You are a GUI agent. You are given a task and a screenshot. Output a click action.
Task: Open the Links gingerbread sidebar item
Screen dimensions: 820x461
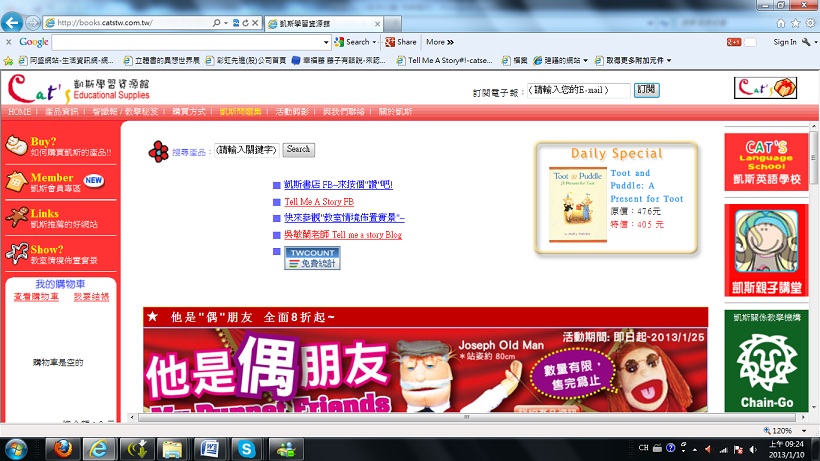(17, 217)
